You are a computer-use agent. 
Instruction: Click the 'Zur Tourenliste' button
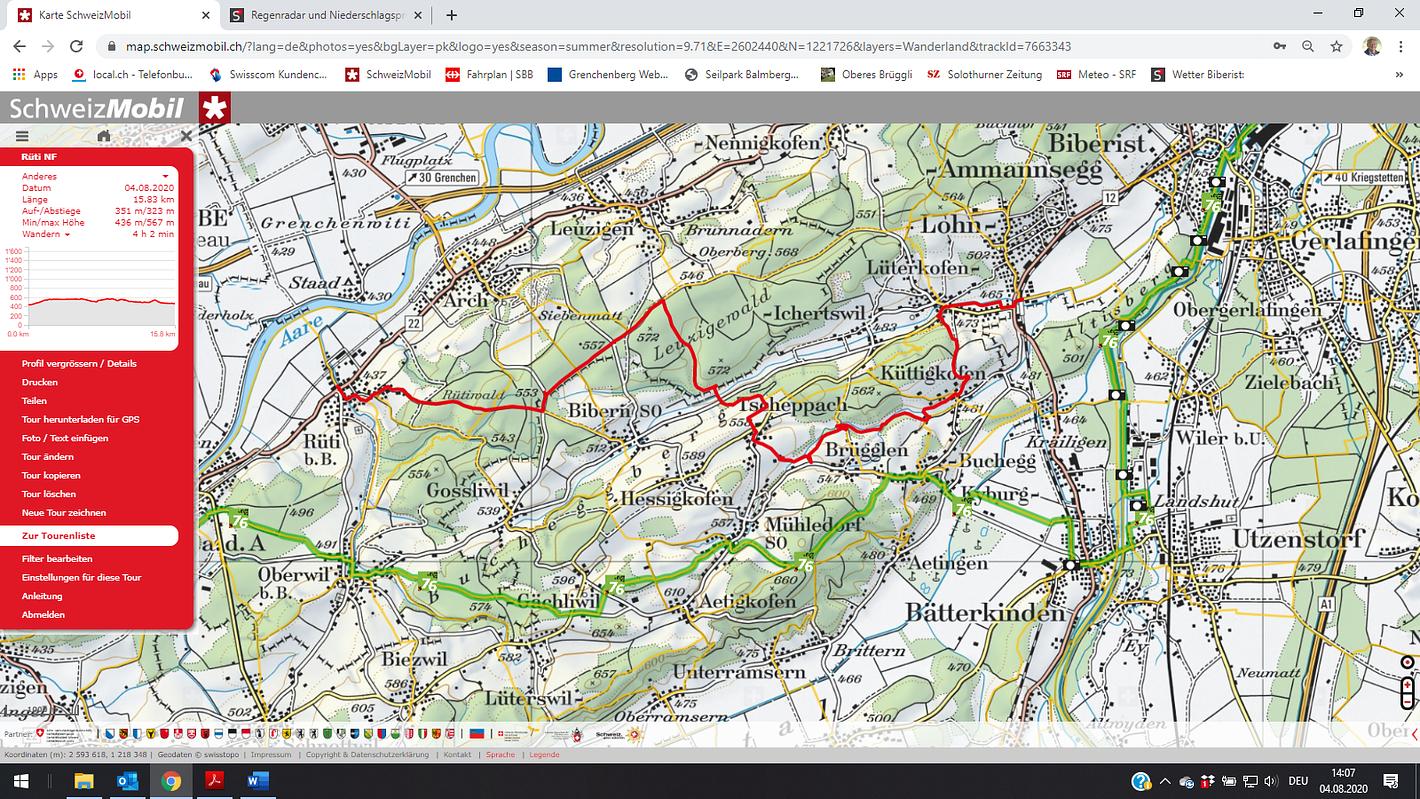[89, 536]
